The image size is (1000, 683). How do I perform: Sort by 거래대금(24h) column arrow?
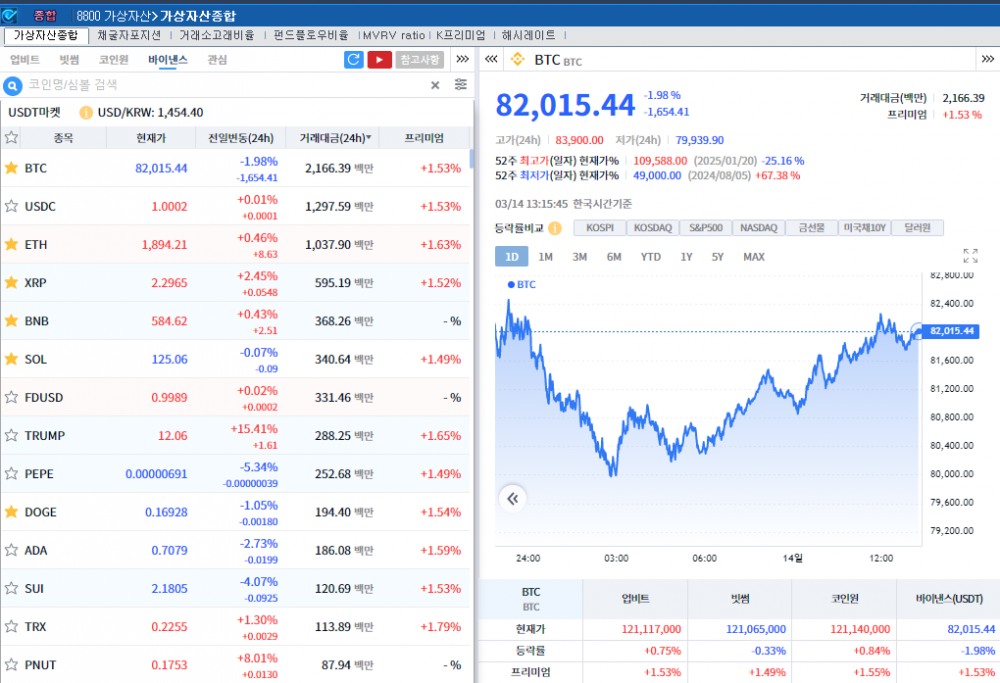(x=369, y=138)
